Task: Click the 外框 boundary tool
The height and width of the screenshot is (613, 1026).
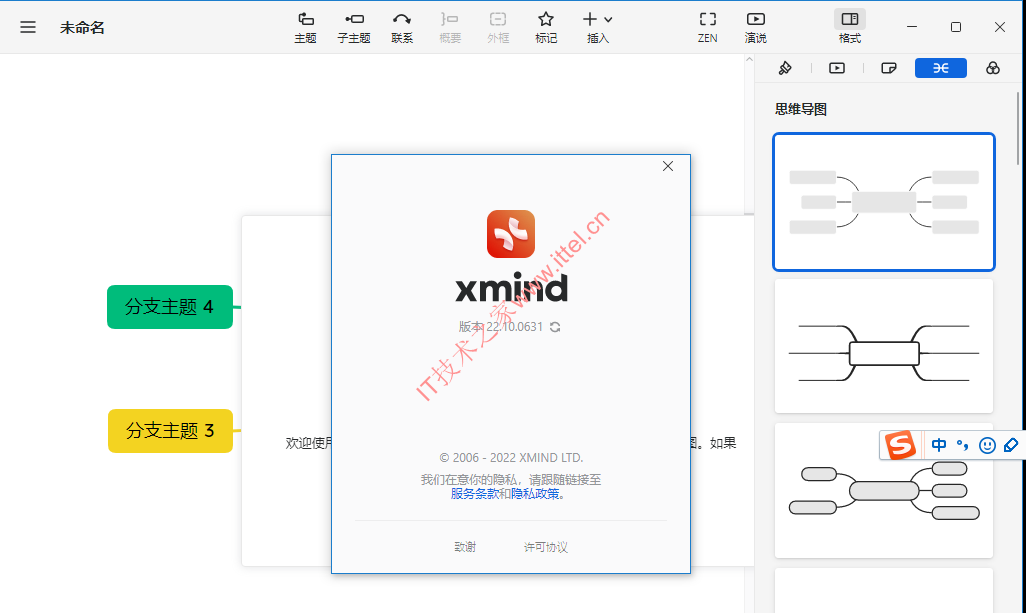Action: [498, 27]
